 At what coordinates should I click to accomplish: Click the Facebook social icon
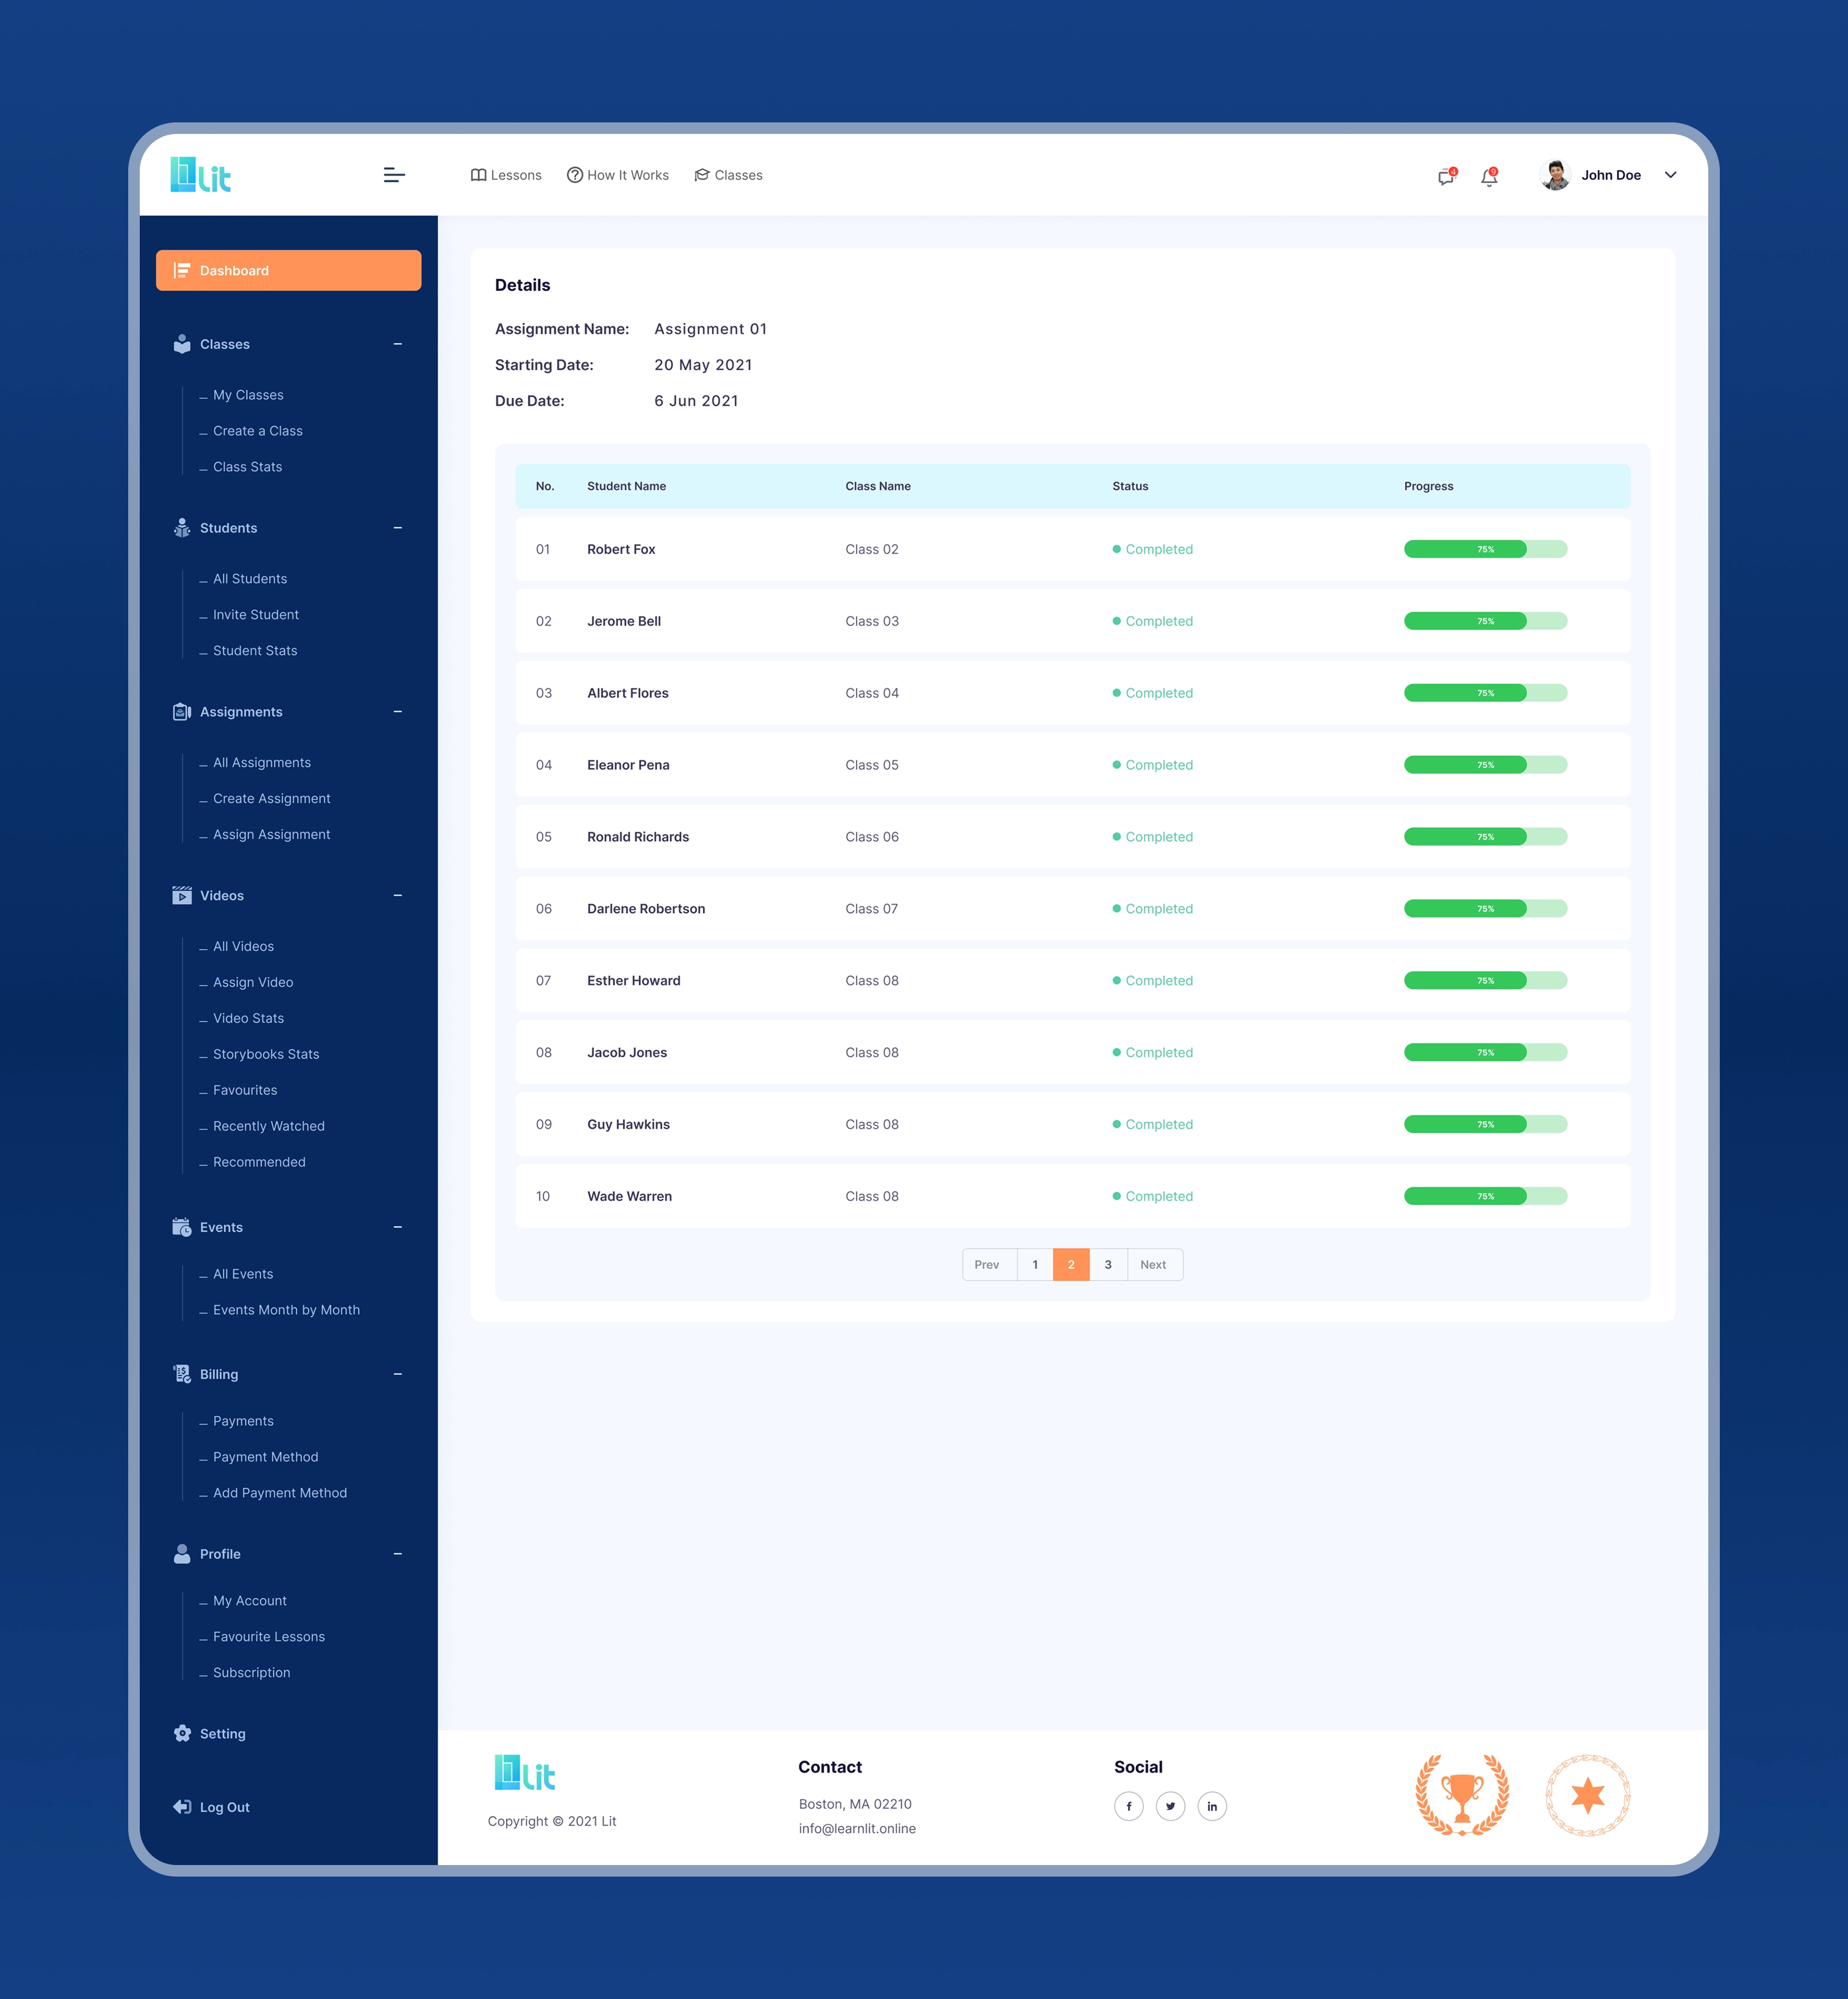click(1129, 1806)
